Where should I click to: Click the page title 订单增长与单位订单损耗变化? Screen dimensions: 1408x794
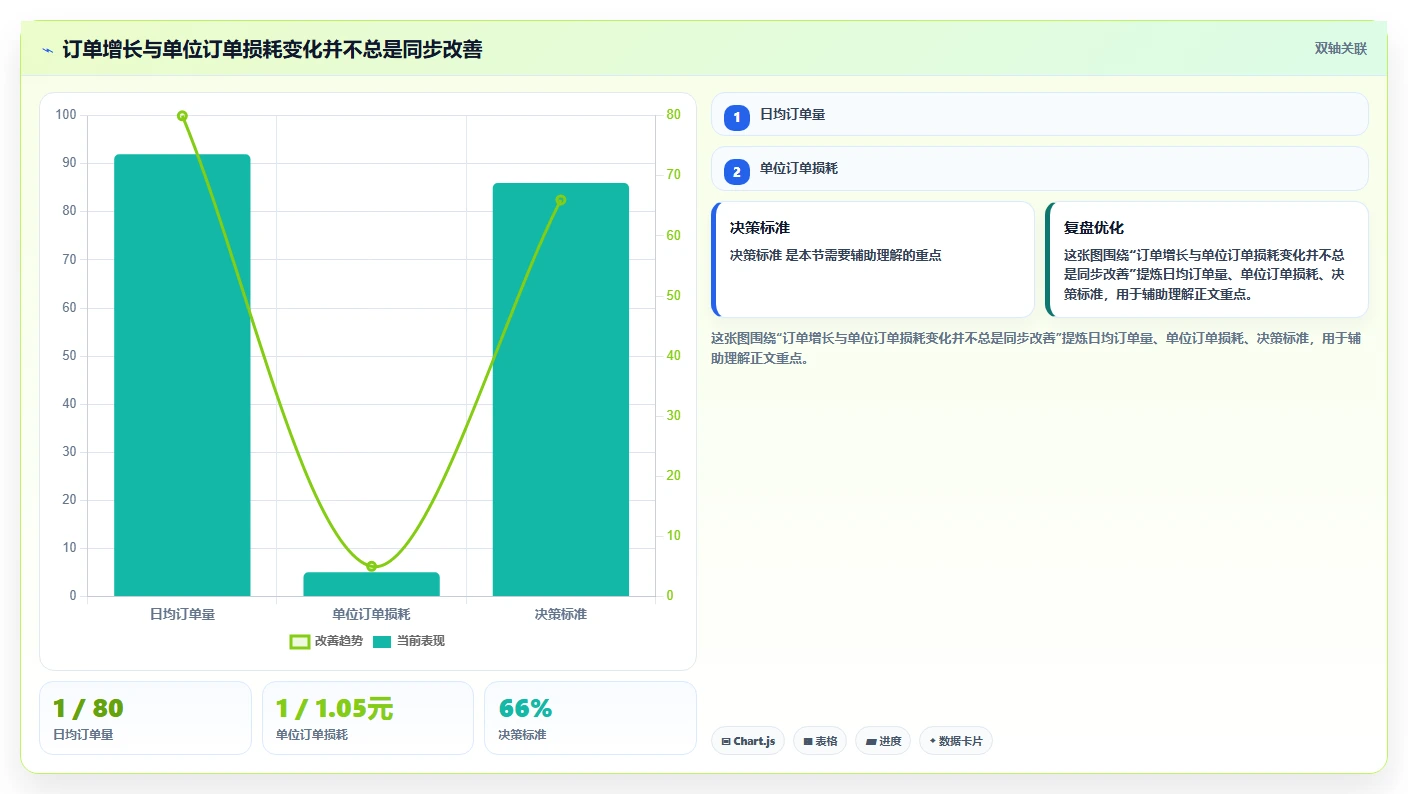[x=272, y=49]
